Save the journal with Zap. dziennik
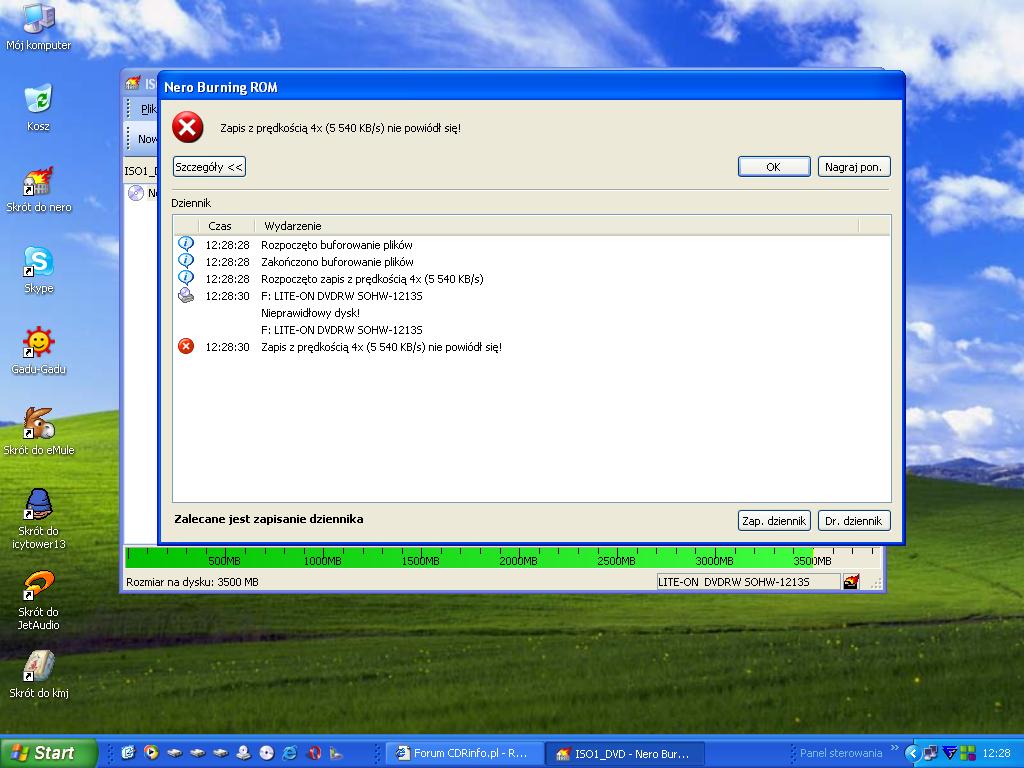Image resolution: width=1024 pixels, height=768 pixels. pos(774,520)
